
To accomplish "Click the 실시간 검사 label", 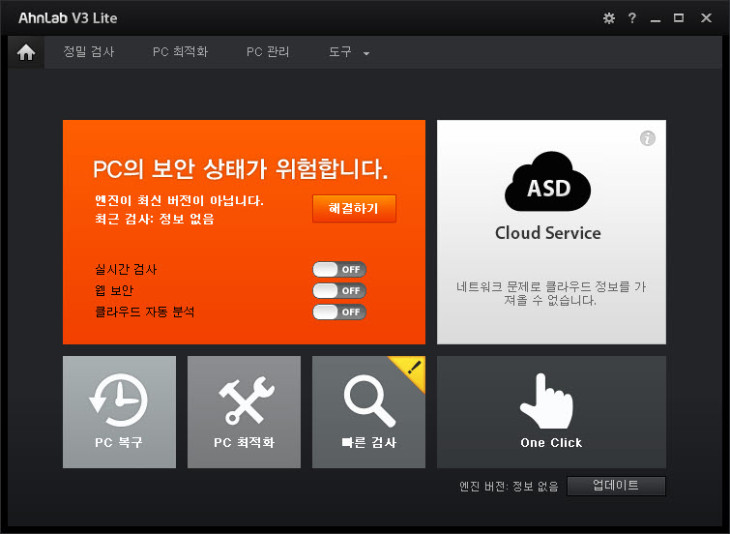I will (x=126, y=269).
